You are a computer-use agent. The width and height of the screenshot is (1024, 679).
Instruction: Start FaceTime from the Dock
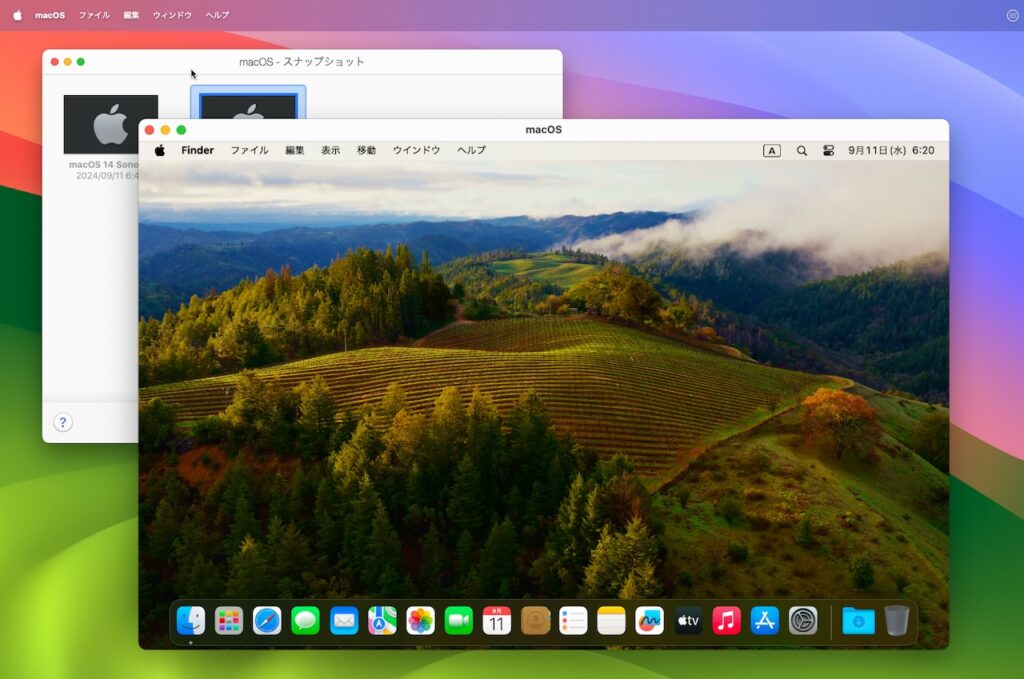pyautogui.click(x=457, y=621)
